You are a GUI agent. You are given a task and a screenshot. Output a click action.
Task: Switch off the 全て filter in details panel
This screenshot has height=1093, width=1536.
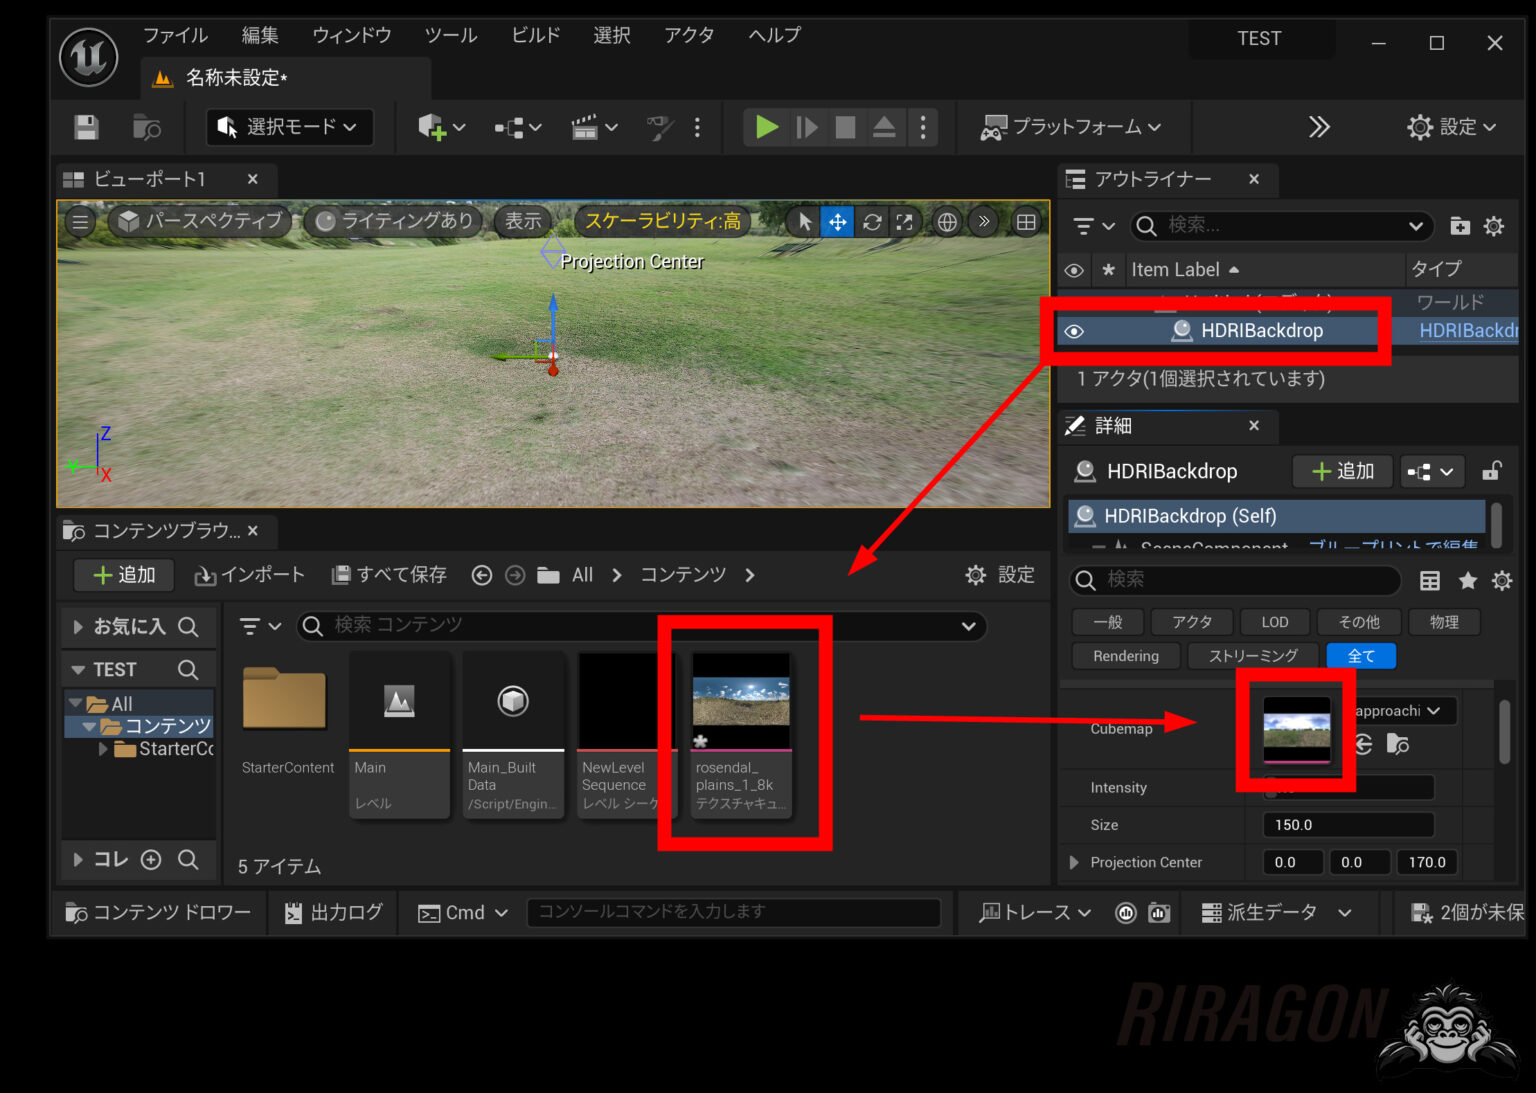coord(1361,656)
